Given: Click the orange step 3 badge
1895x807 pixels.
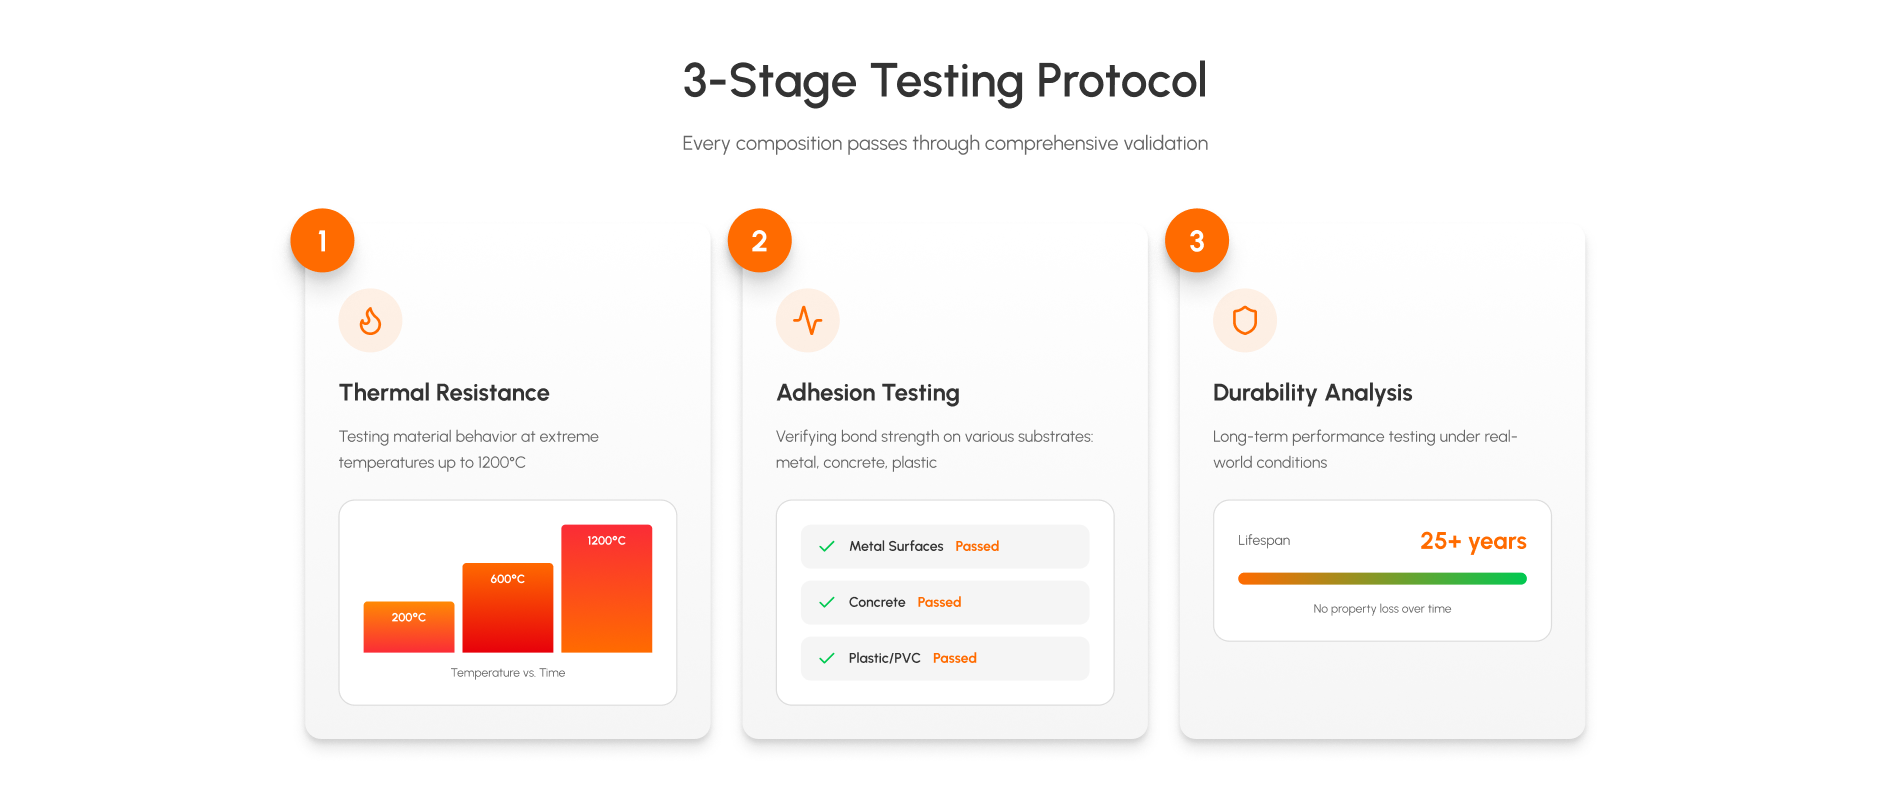Looking at the screenshot, I should (x=1196, y=241).
